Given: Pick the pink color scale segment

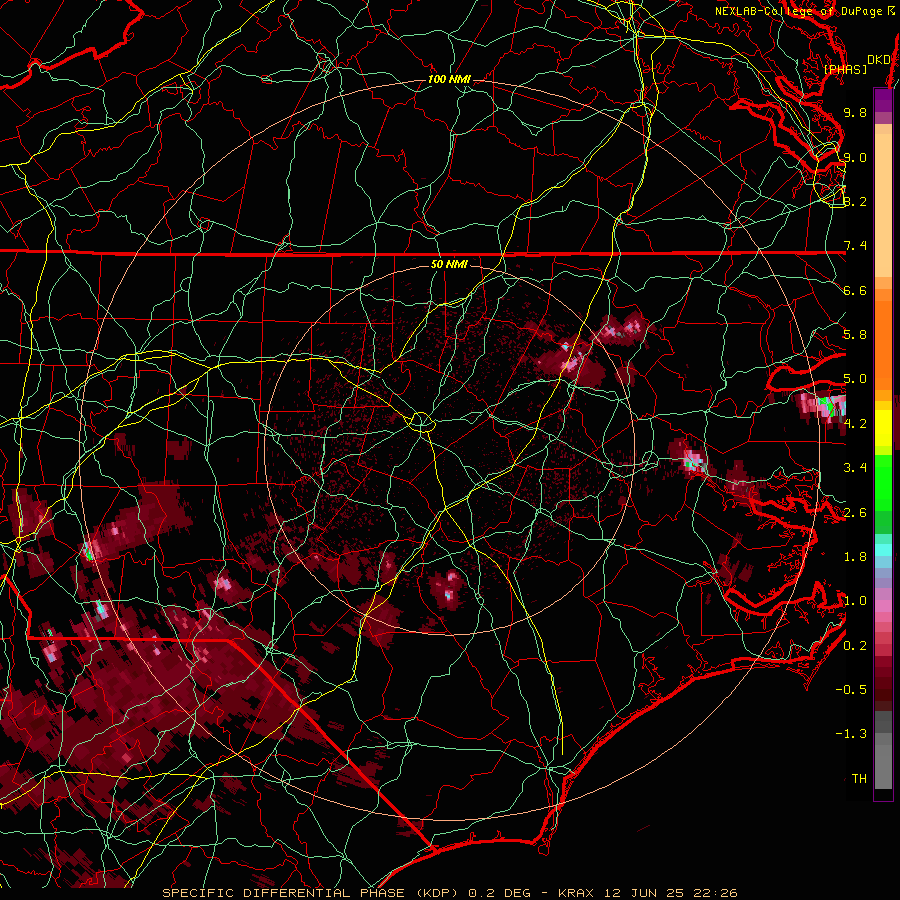Looking at the screenshot, I should tap(883, 606).
